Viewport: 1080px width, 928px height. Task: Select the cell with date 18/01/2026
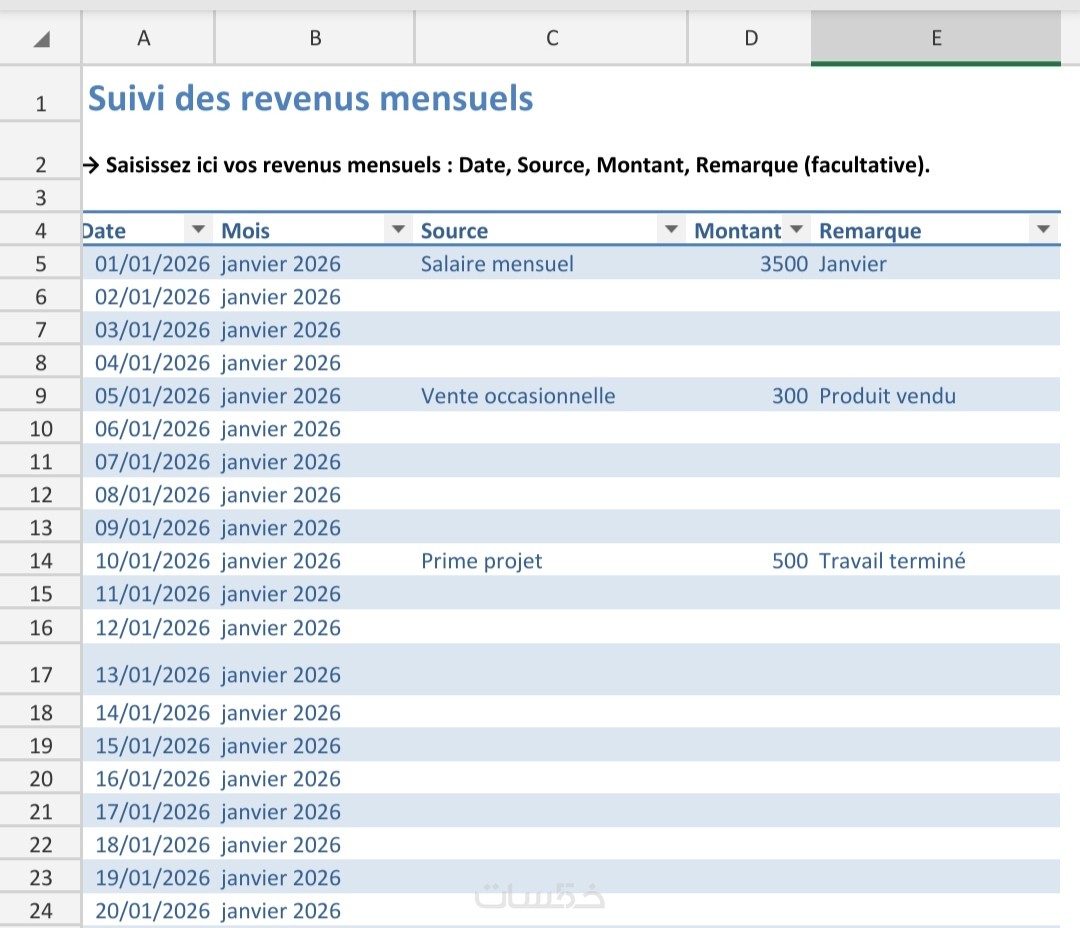pyautogui.click(x=148, y=845)
